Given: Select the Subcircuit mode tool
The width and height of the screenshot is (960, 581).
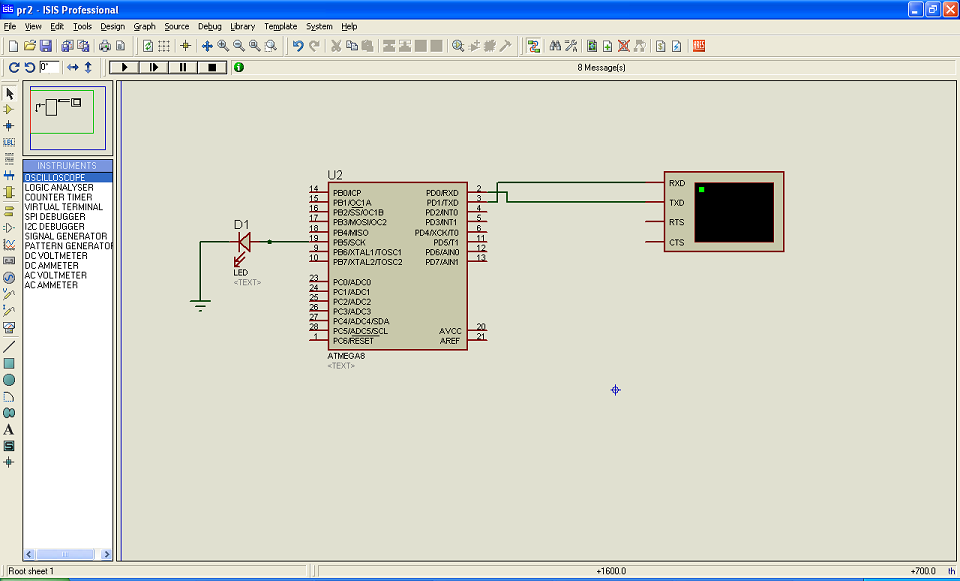Looking at the screenshot, I should 9,192.
